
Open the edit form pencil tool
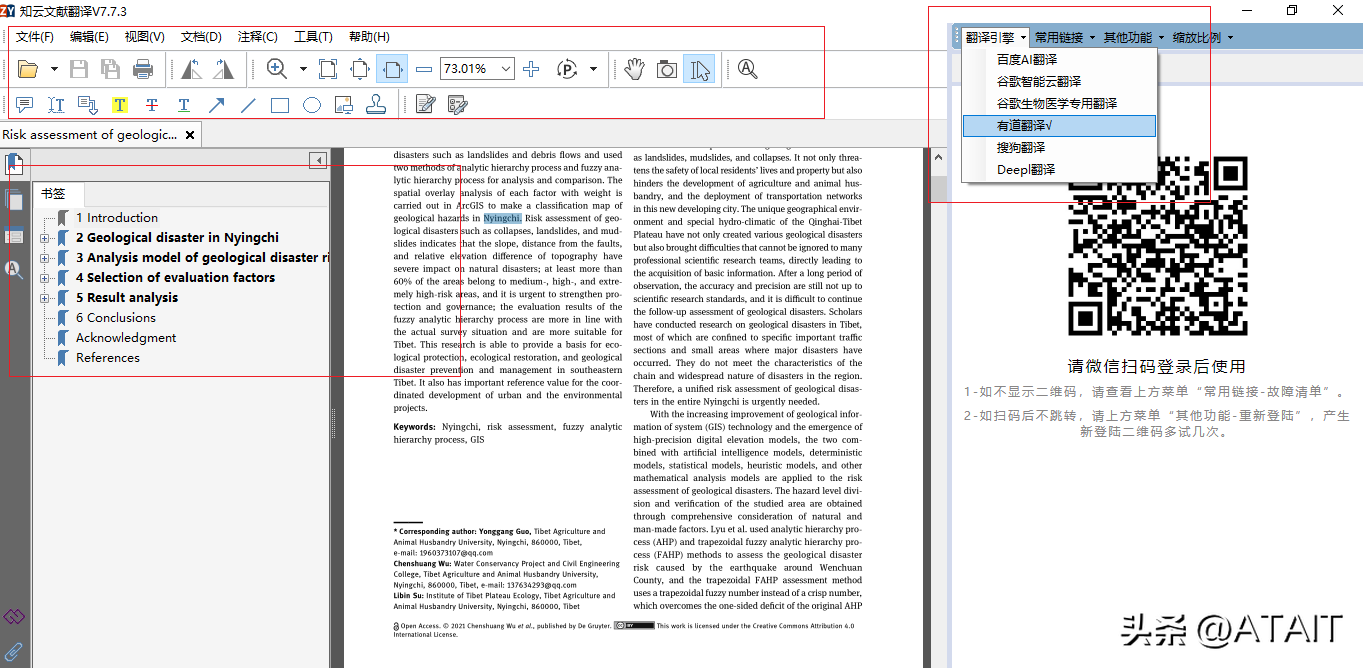point(426,104)
